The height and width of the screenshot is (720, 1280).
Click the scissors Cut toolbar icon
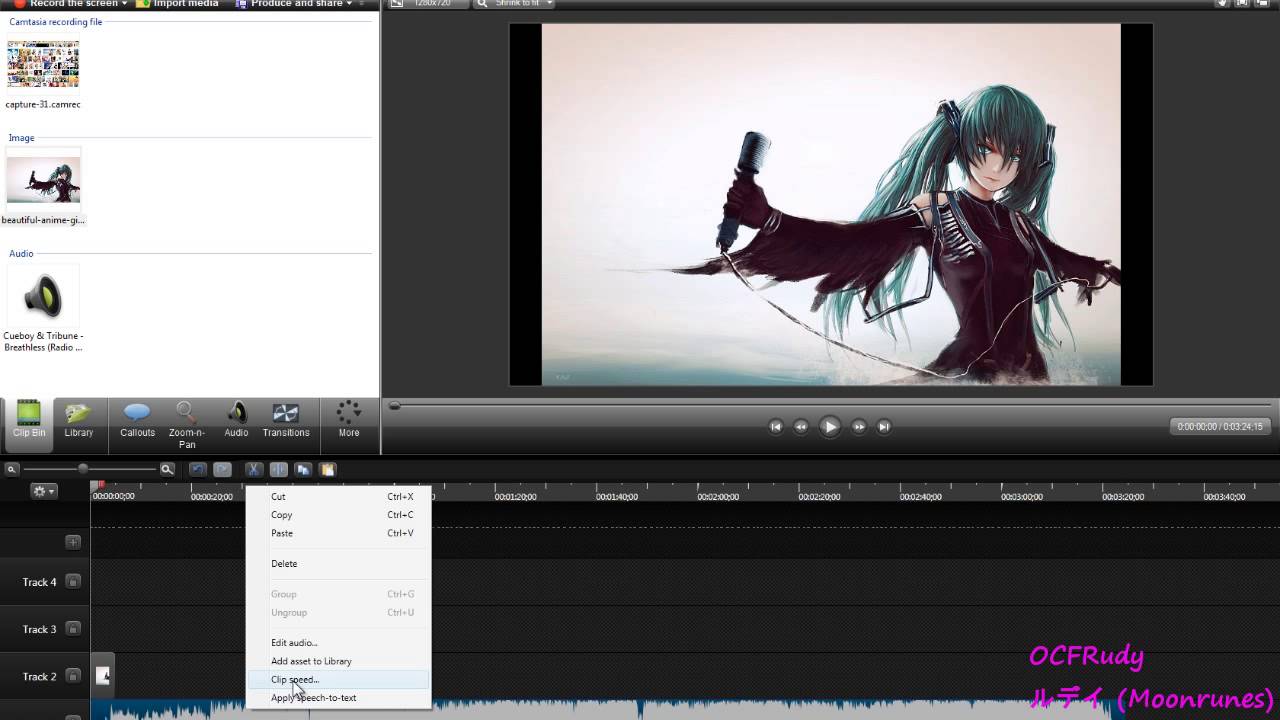(254, 469)
